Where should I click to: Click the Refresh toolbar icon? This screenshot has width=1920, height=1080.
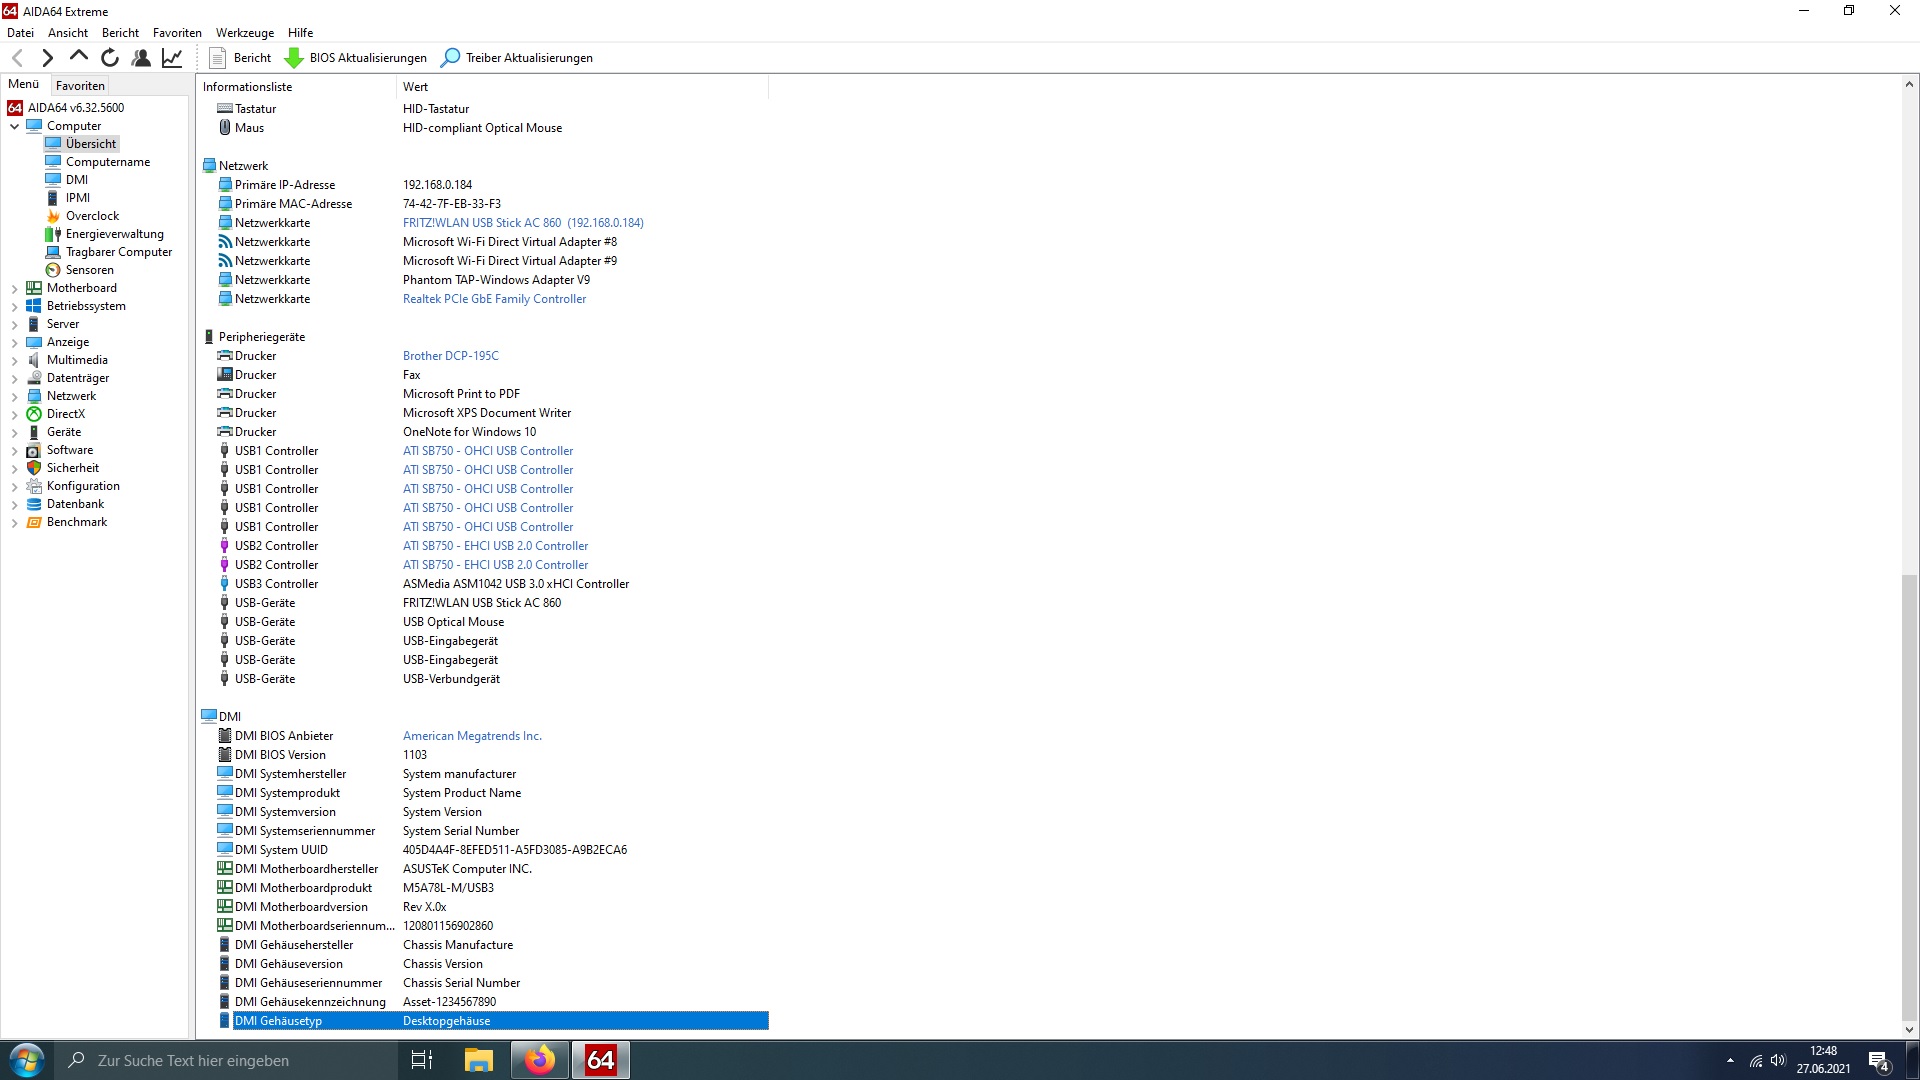pyautogui.click(x=110, y=58)
